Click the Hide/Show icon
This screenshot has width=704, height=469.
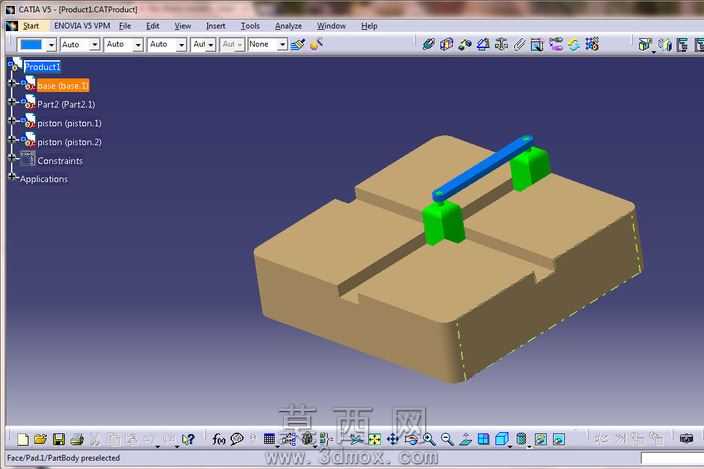(x=541, y=439)
